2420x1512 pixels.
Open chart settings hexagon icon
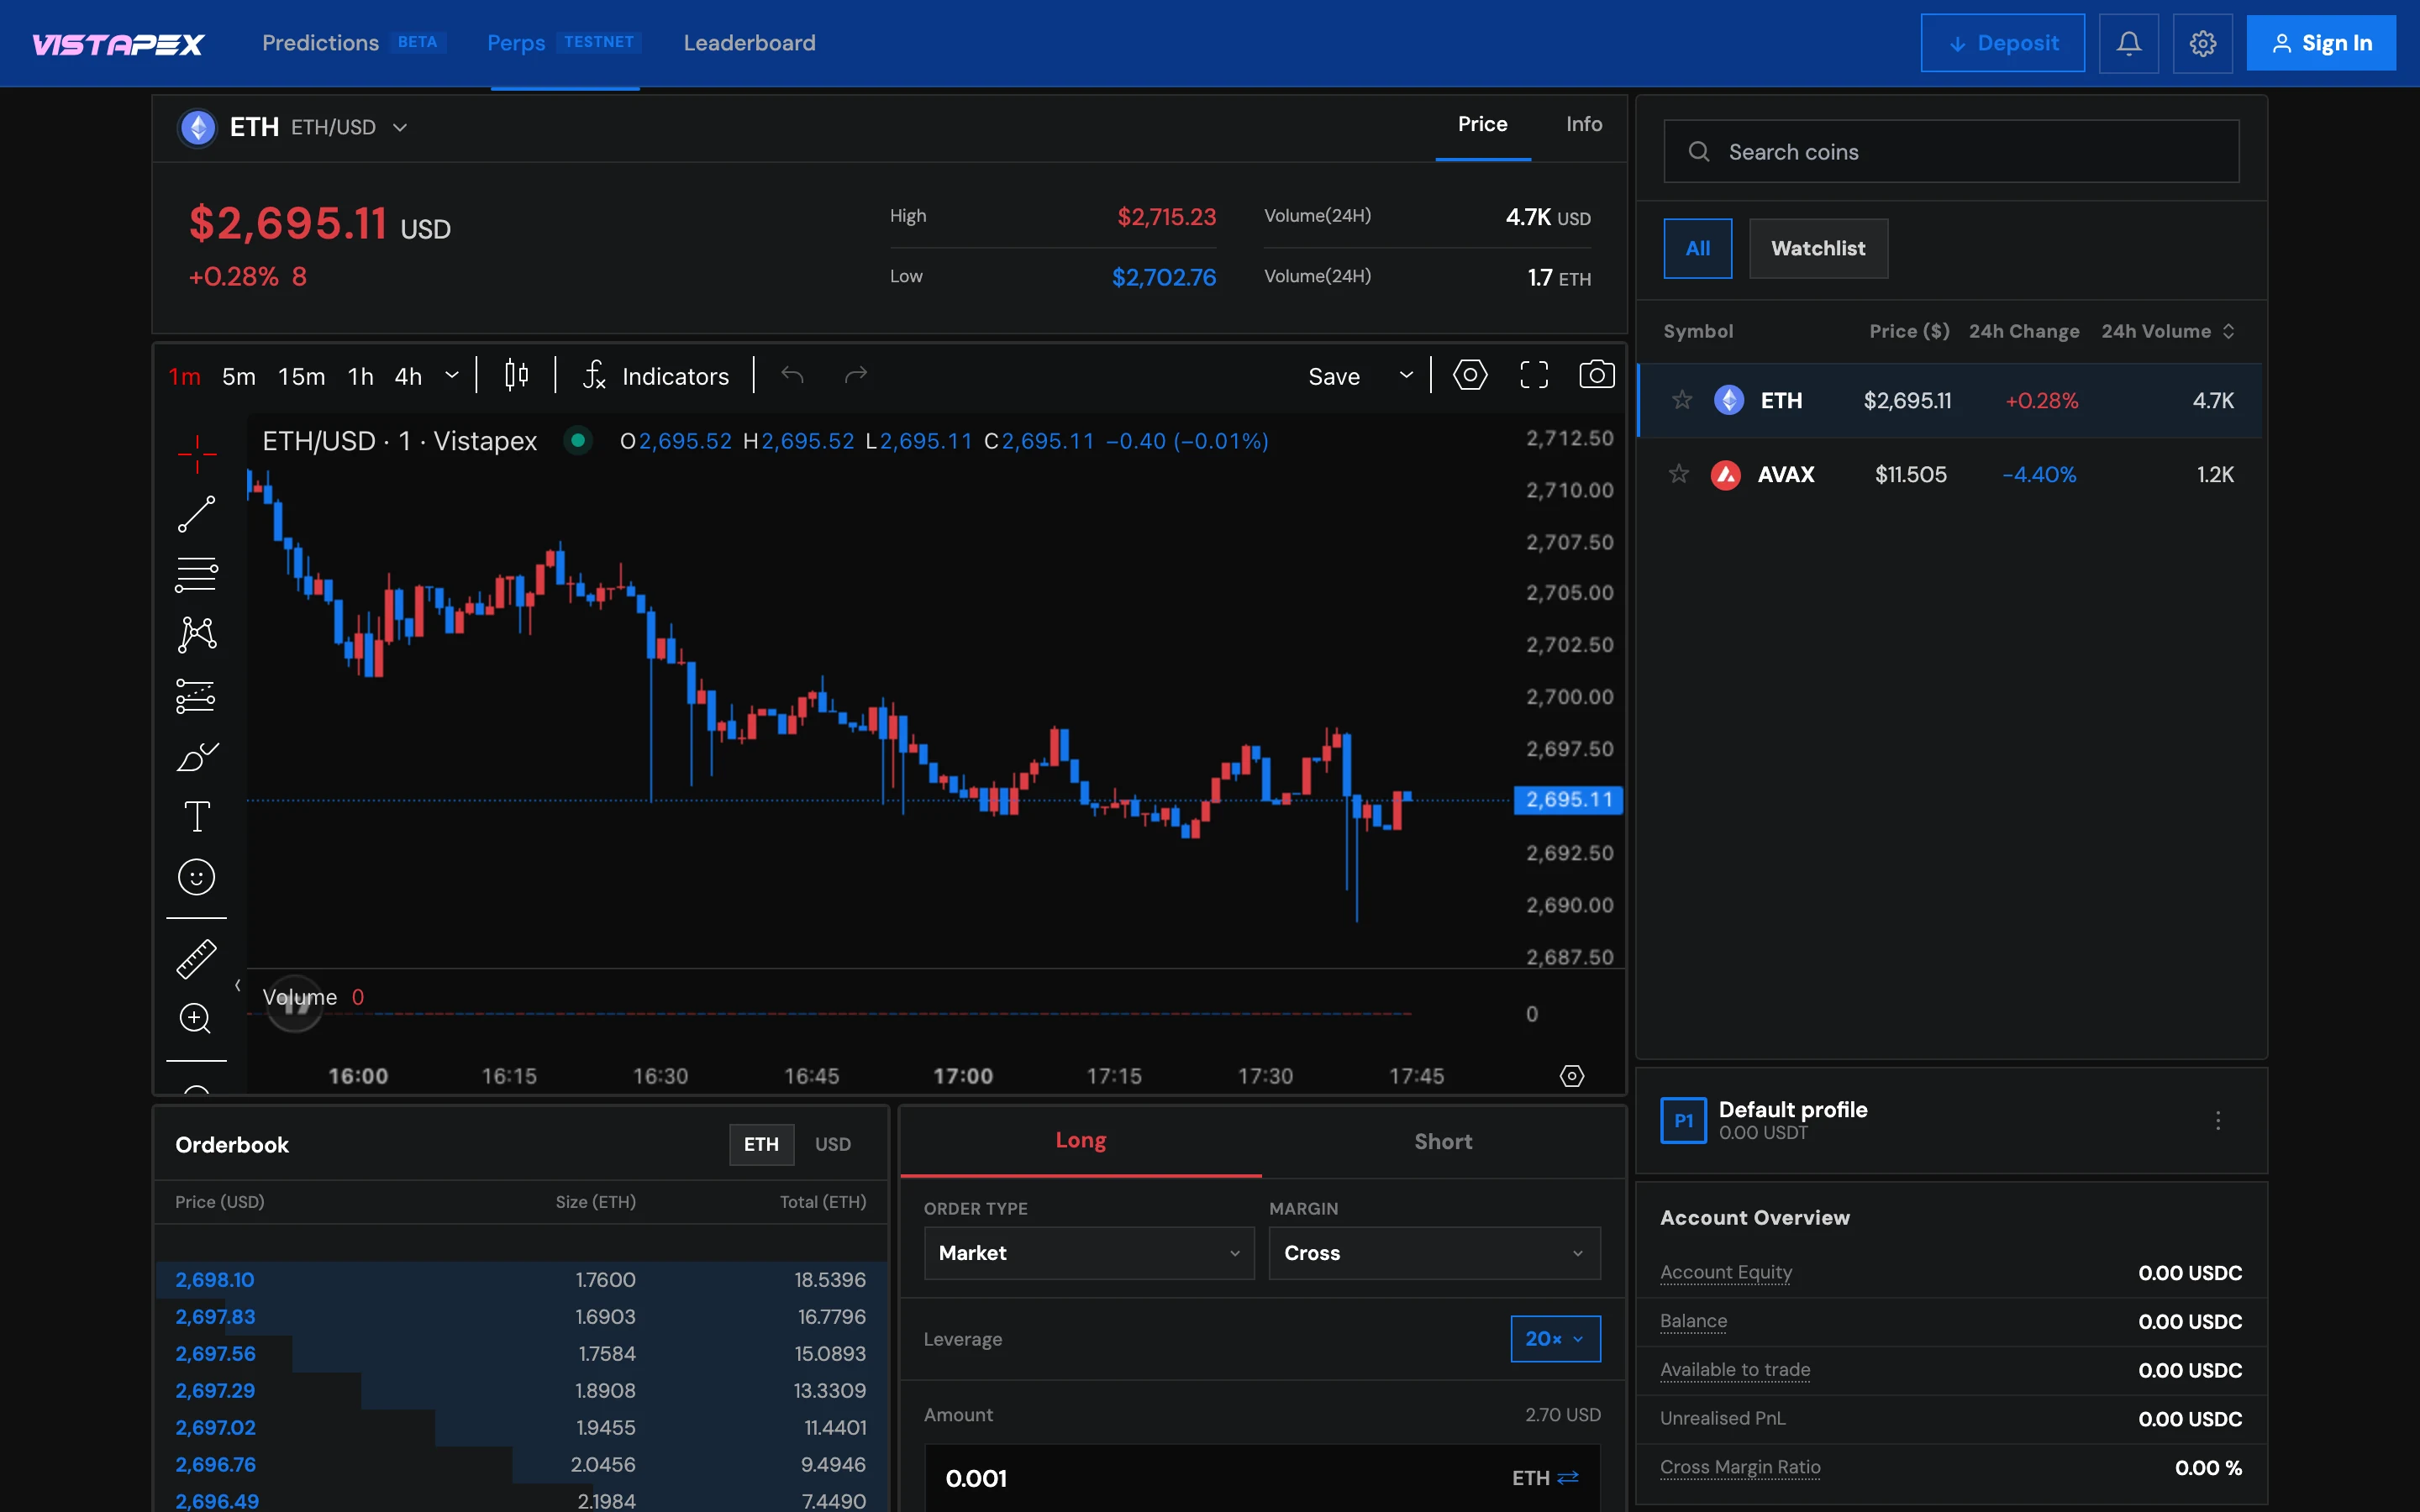pyautogui.click(x=1470, y=375)
